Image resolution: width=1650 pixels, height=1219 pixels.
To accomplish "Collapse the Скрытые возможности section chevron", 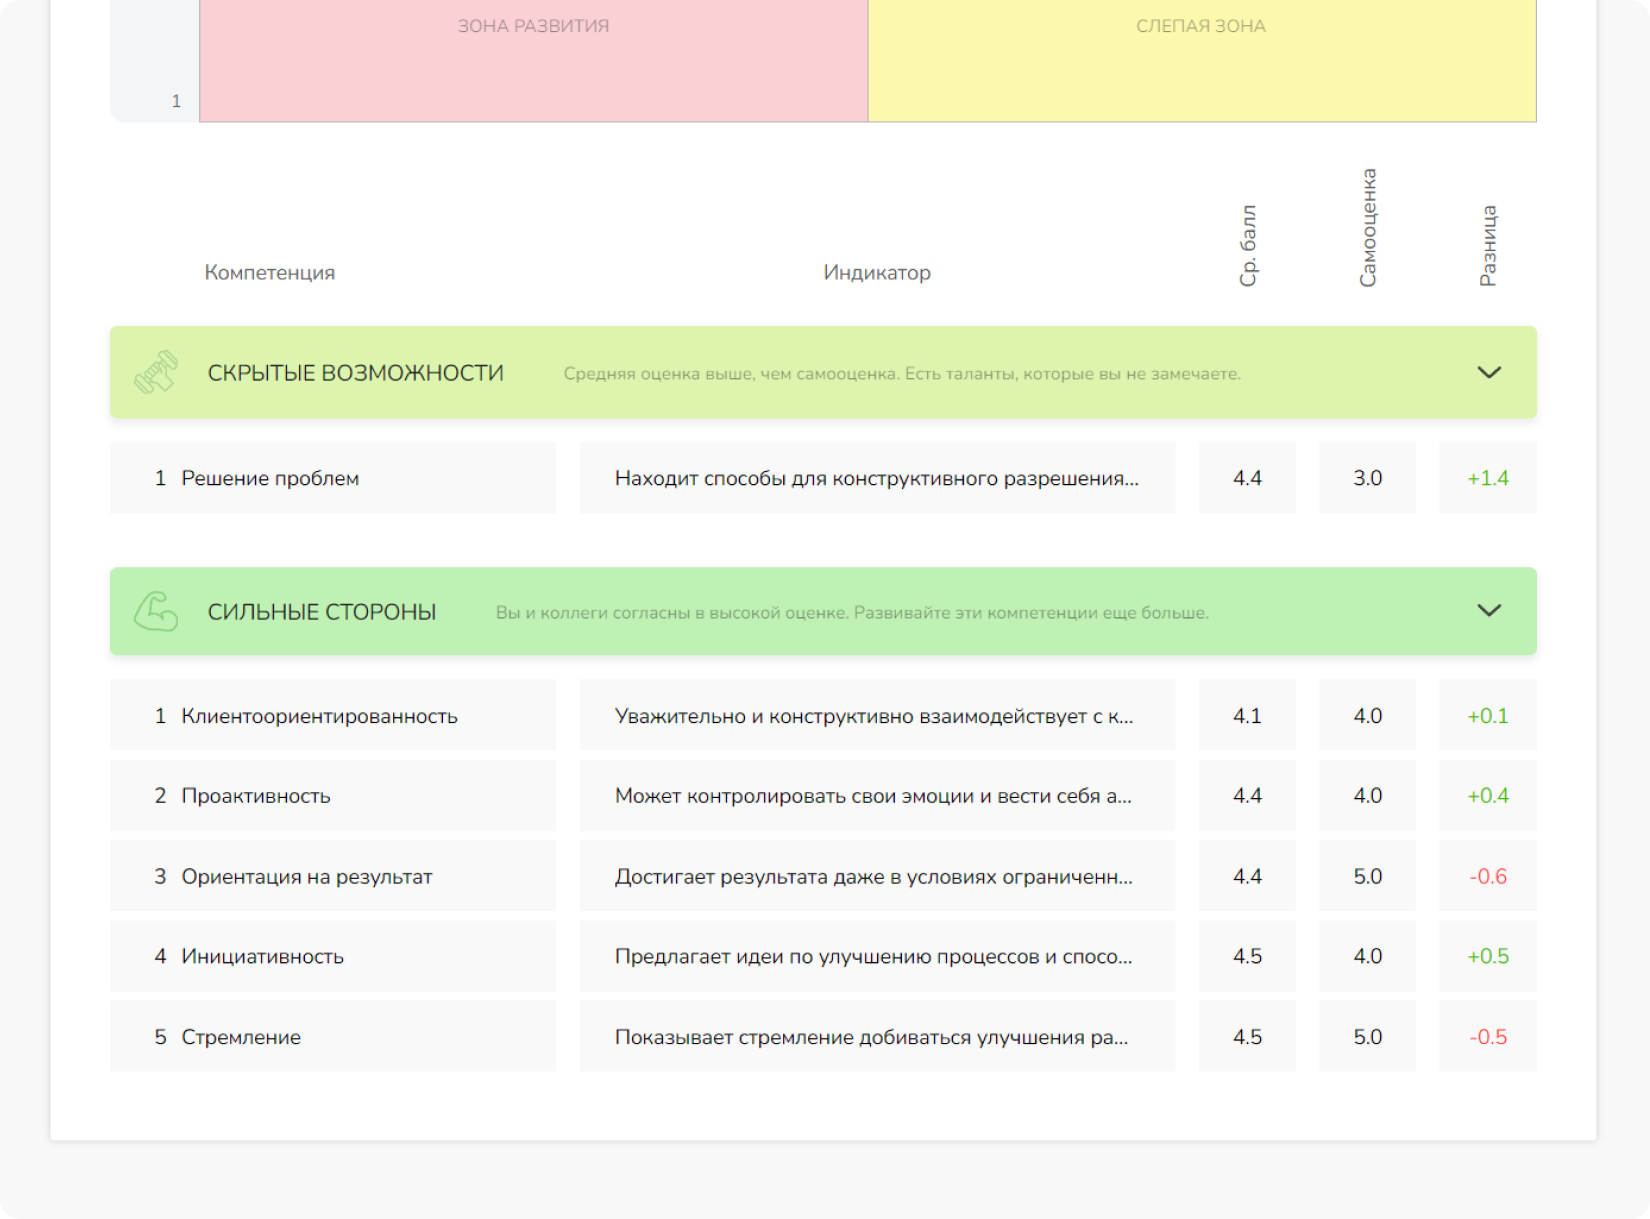I will 1488,372.
